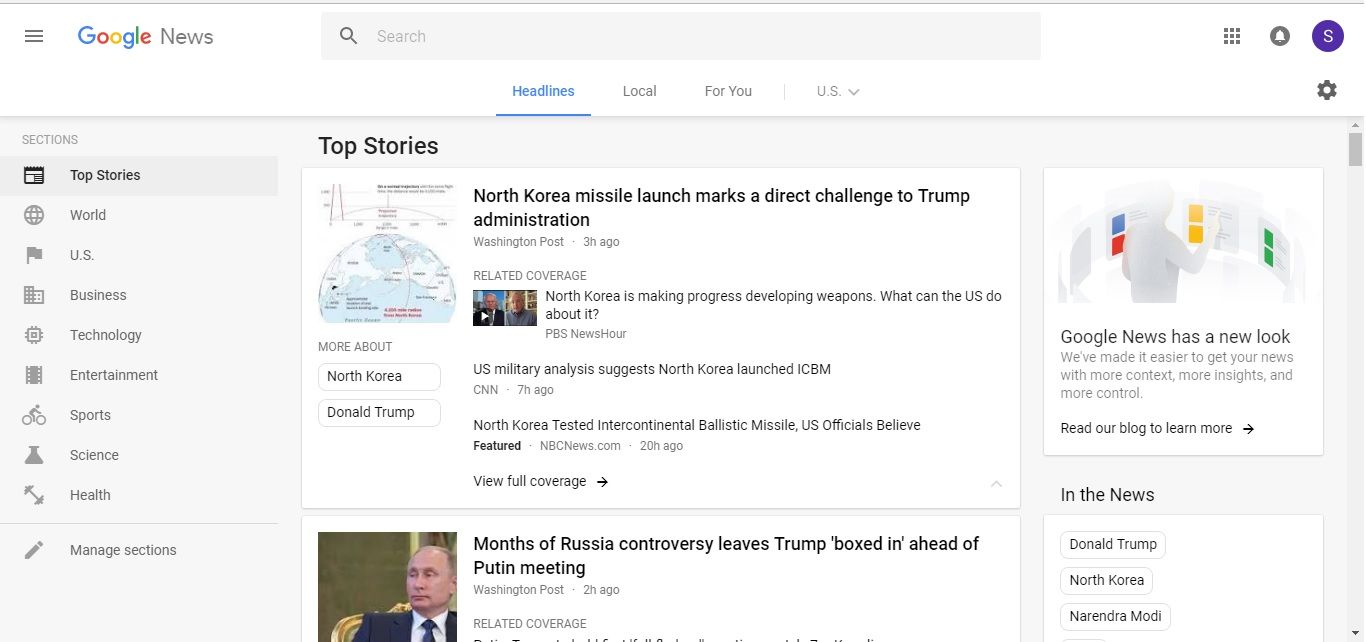
Task: Open the notifications bell
Action: click(1280, 36)
